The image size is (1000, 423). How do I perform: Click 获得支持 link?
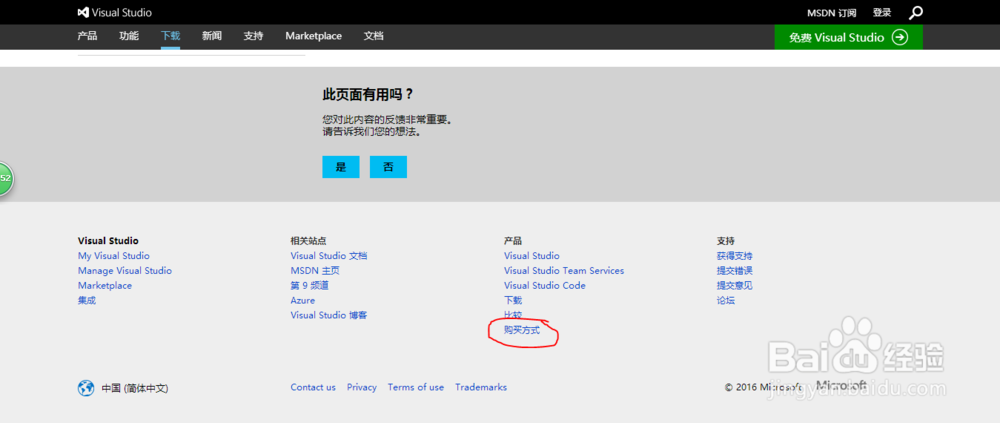click(x=735, y=256)
